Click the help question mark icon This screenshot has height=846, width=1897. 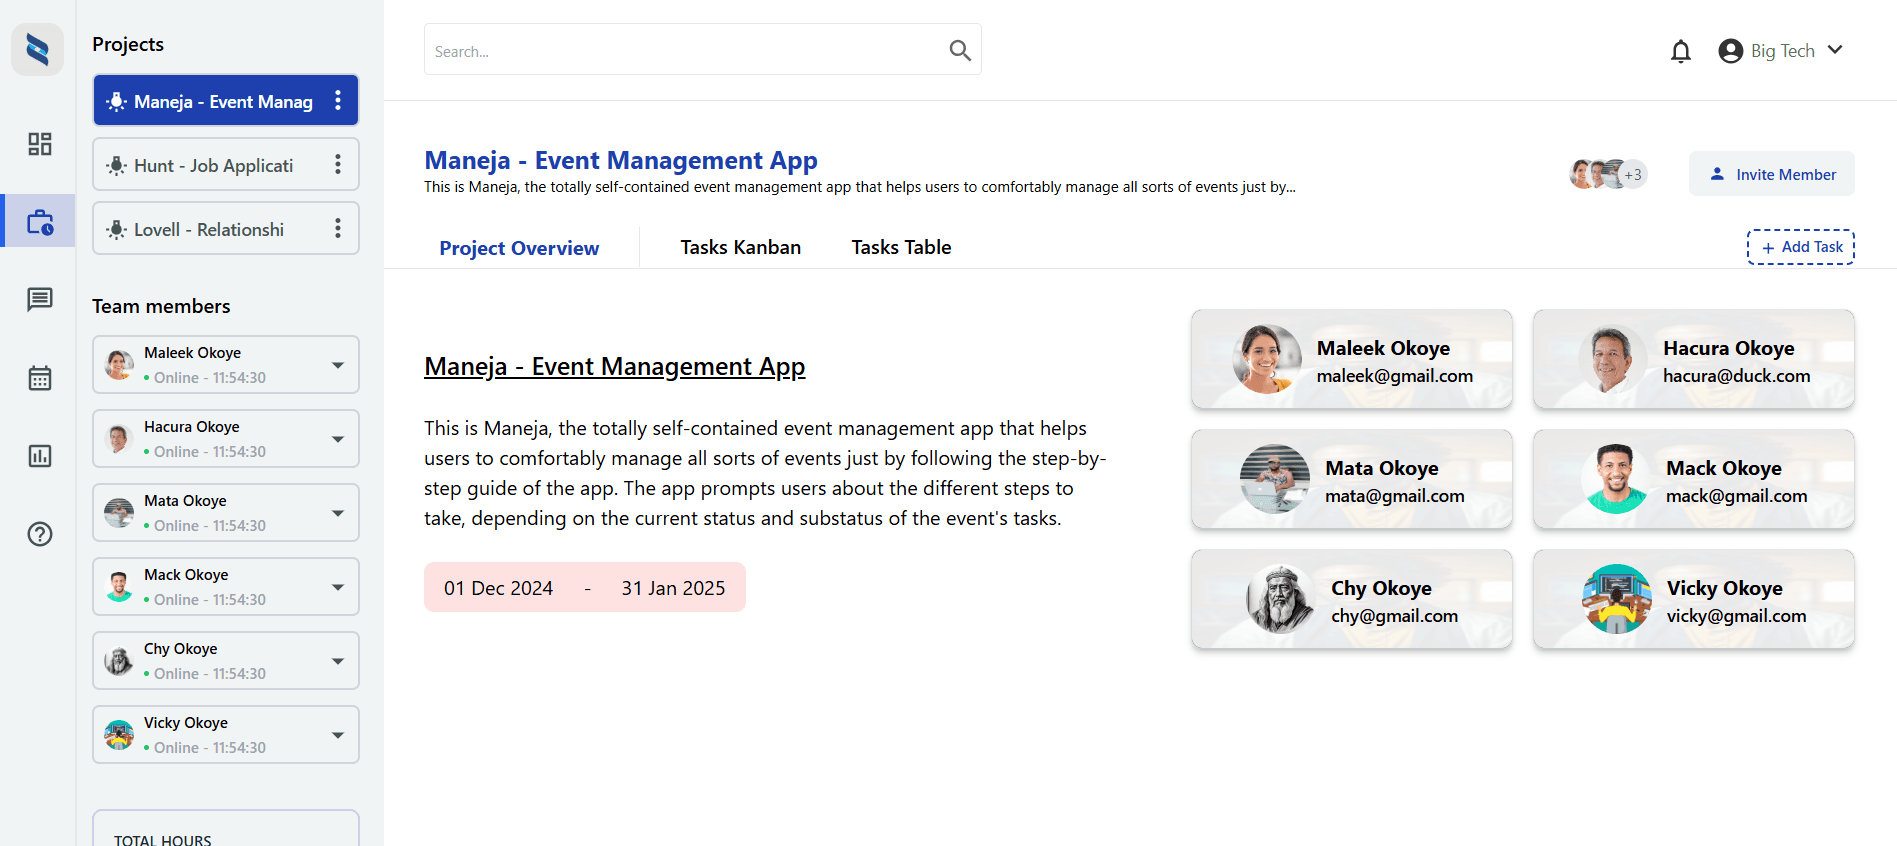point(40,534)
